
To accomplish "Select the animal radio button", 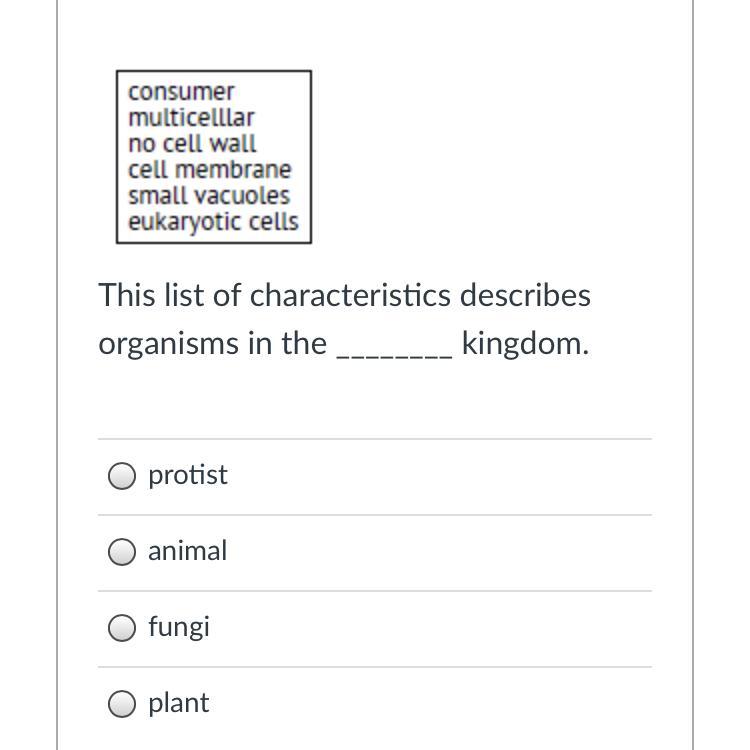I will pos(122,552).
